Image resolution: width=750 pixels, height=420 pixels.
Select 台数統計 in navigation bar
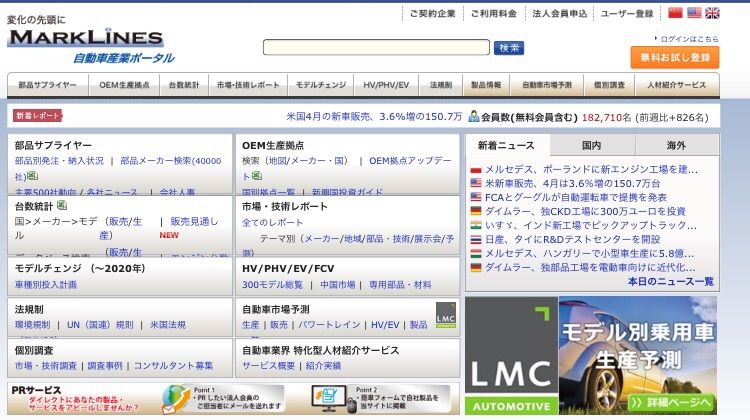[x=184, y=85]
